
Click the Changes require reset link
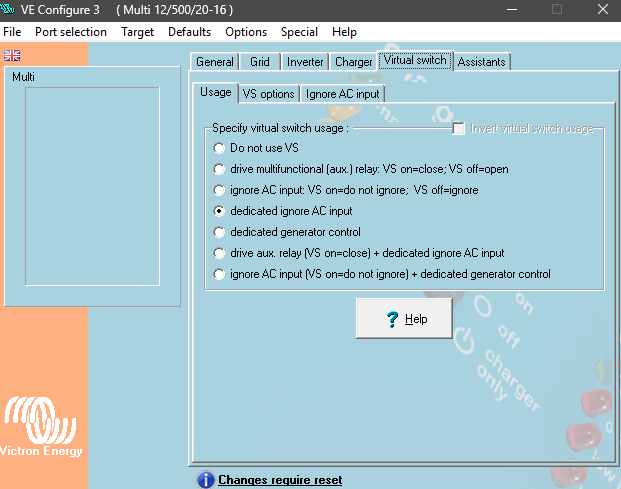point(280,480)
